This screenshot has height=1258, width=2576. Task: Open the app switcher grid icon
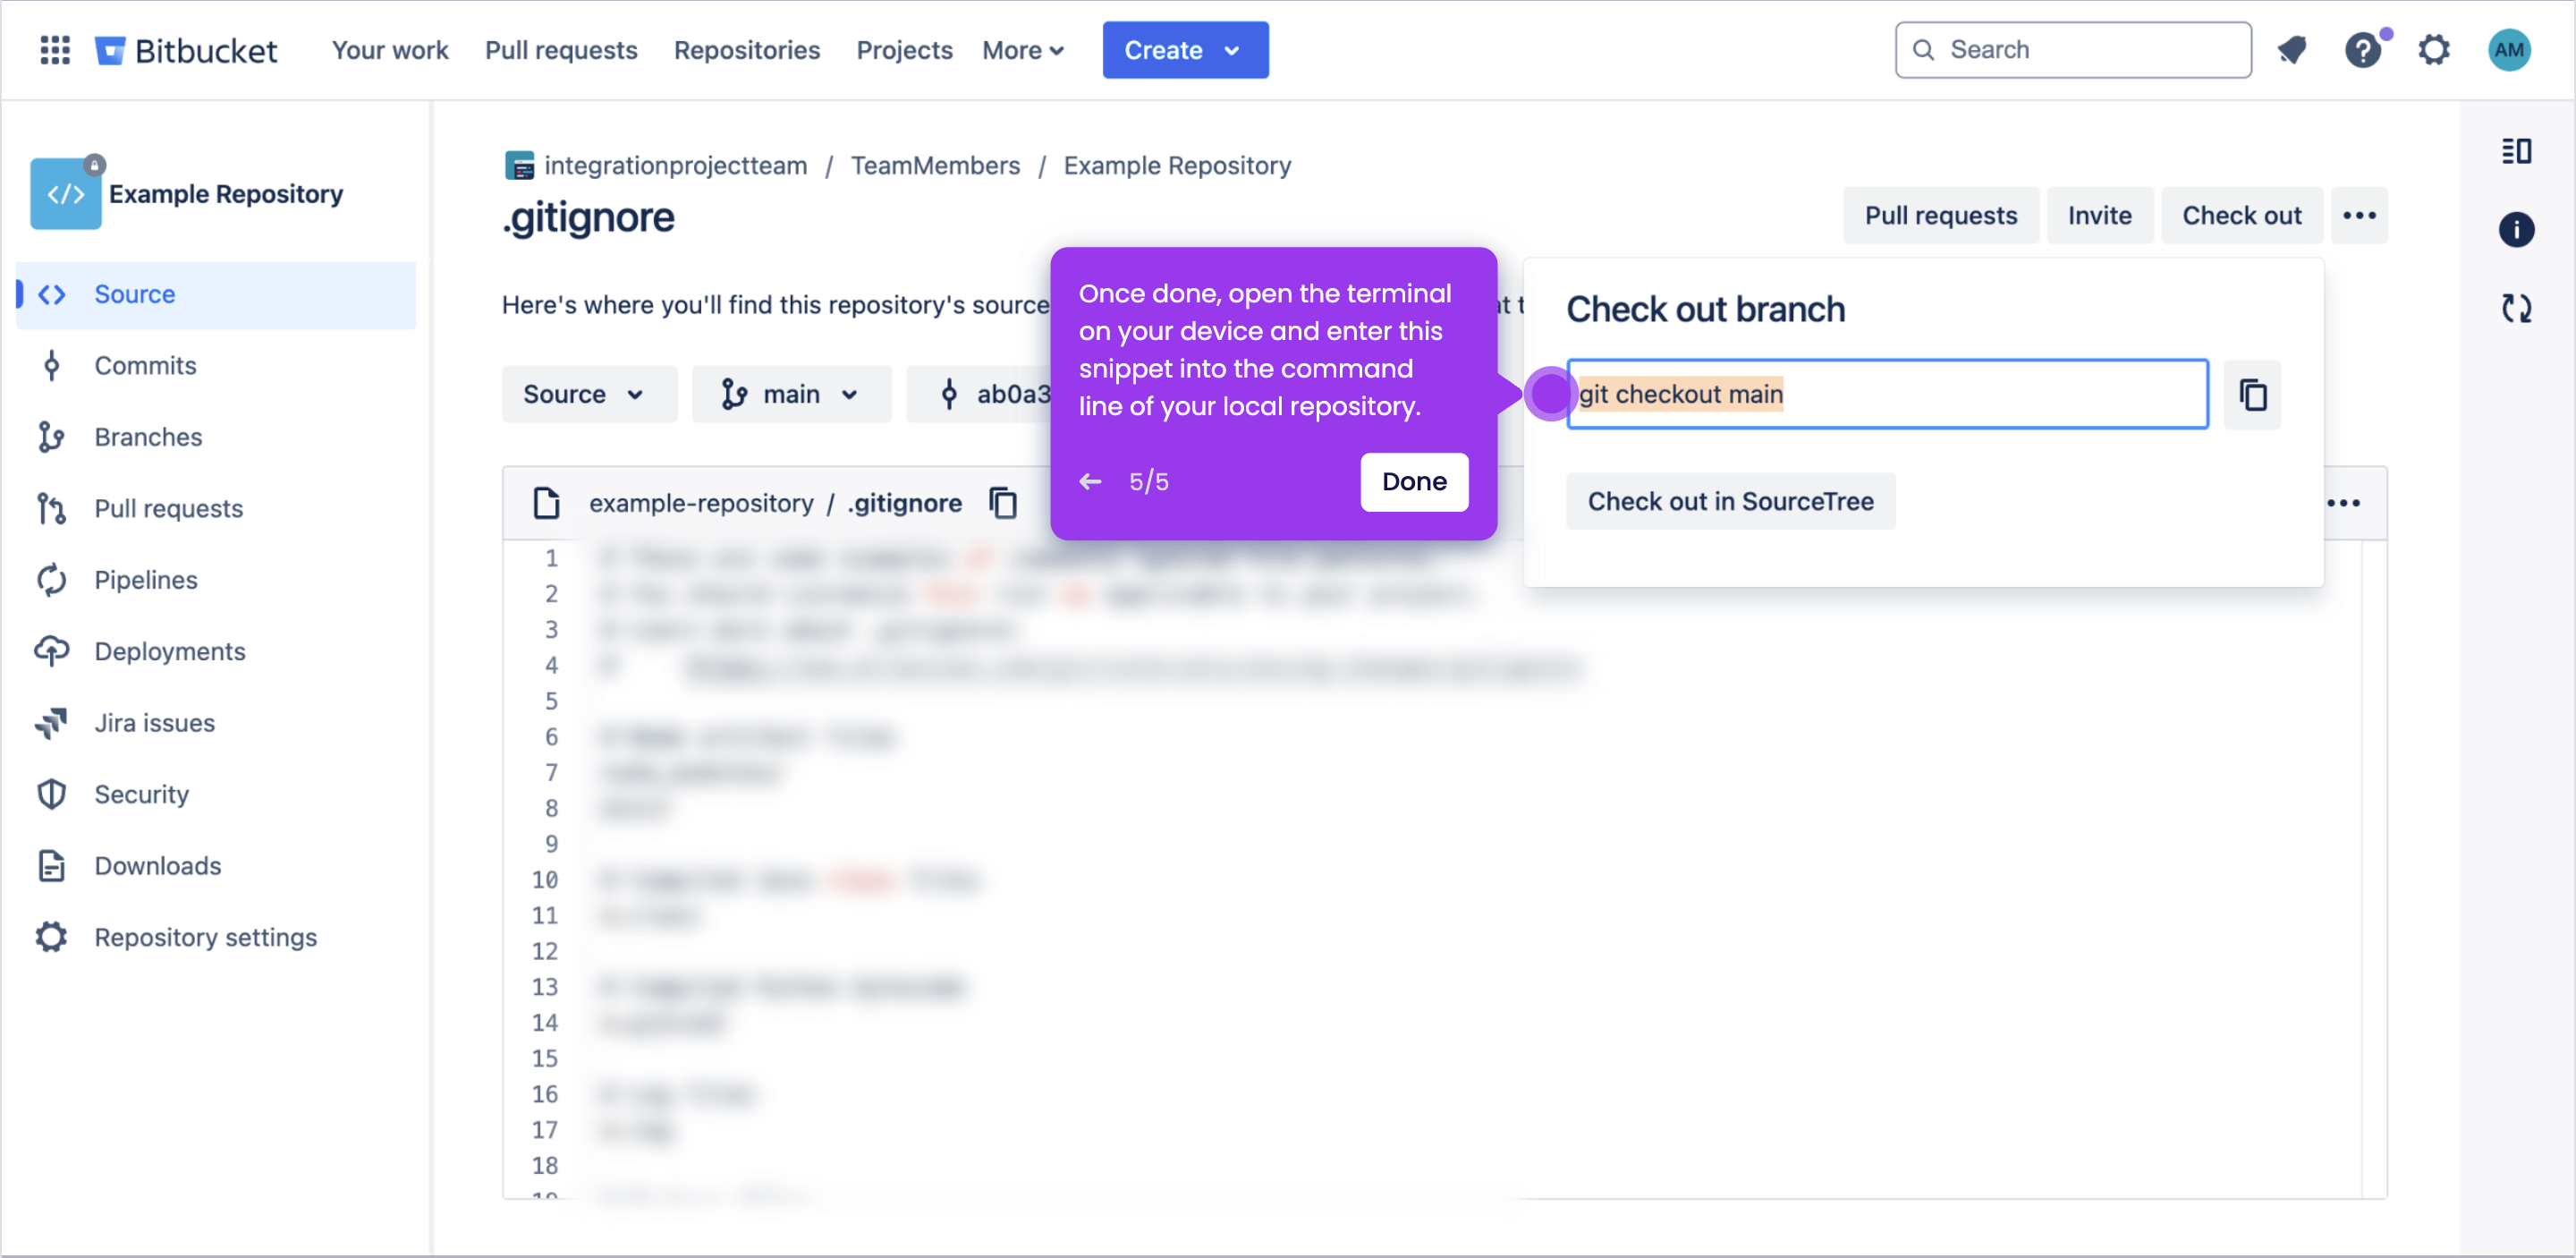(55, 50)
